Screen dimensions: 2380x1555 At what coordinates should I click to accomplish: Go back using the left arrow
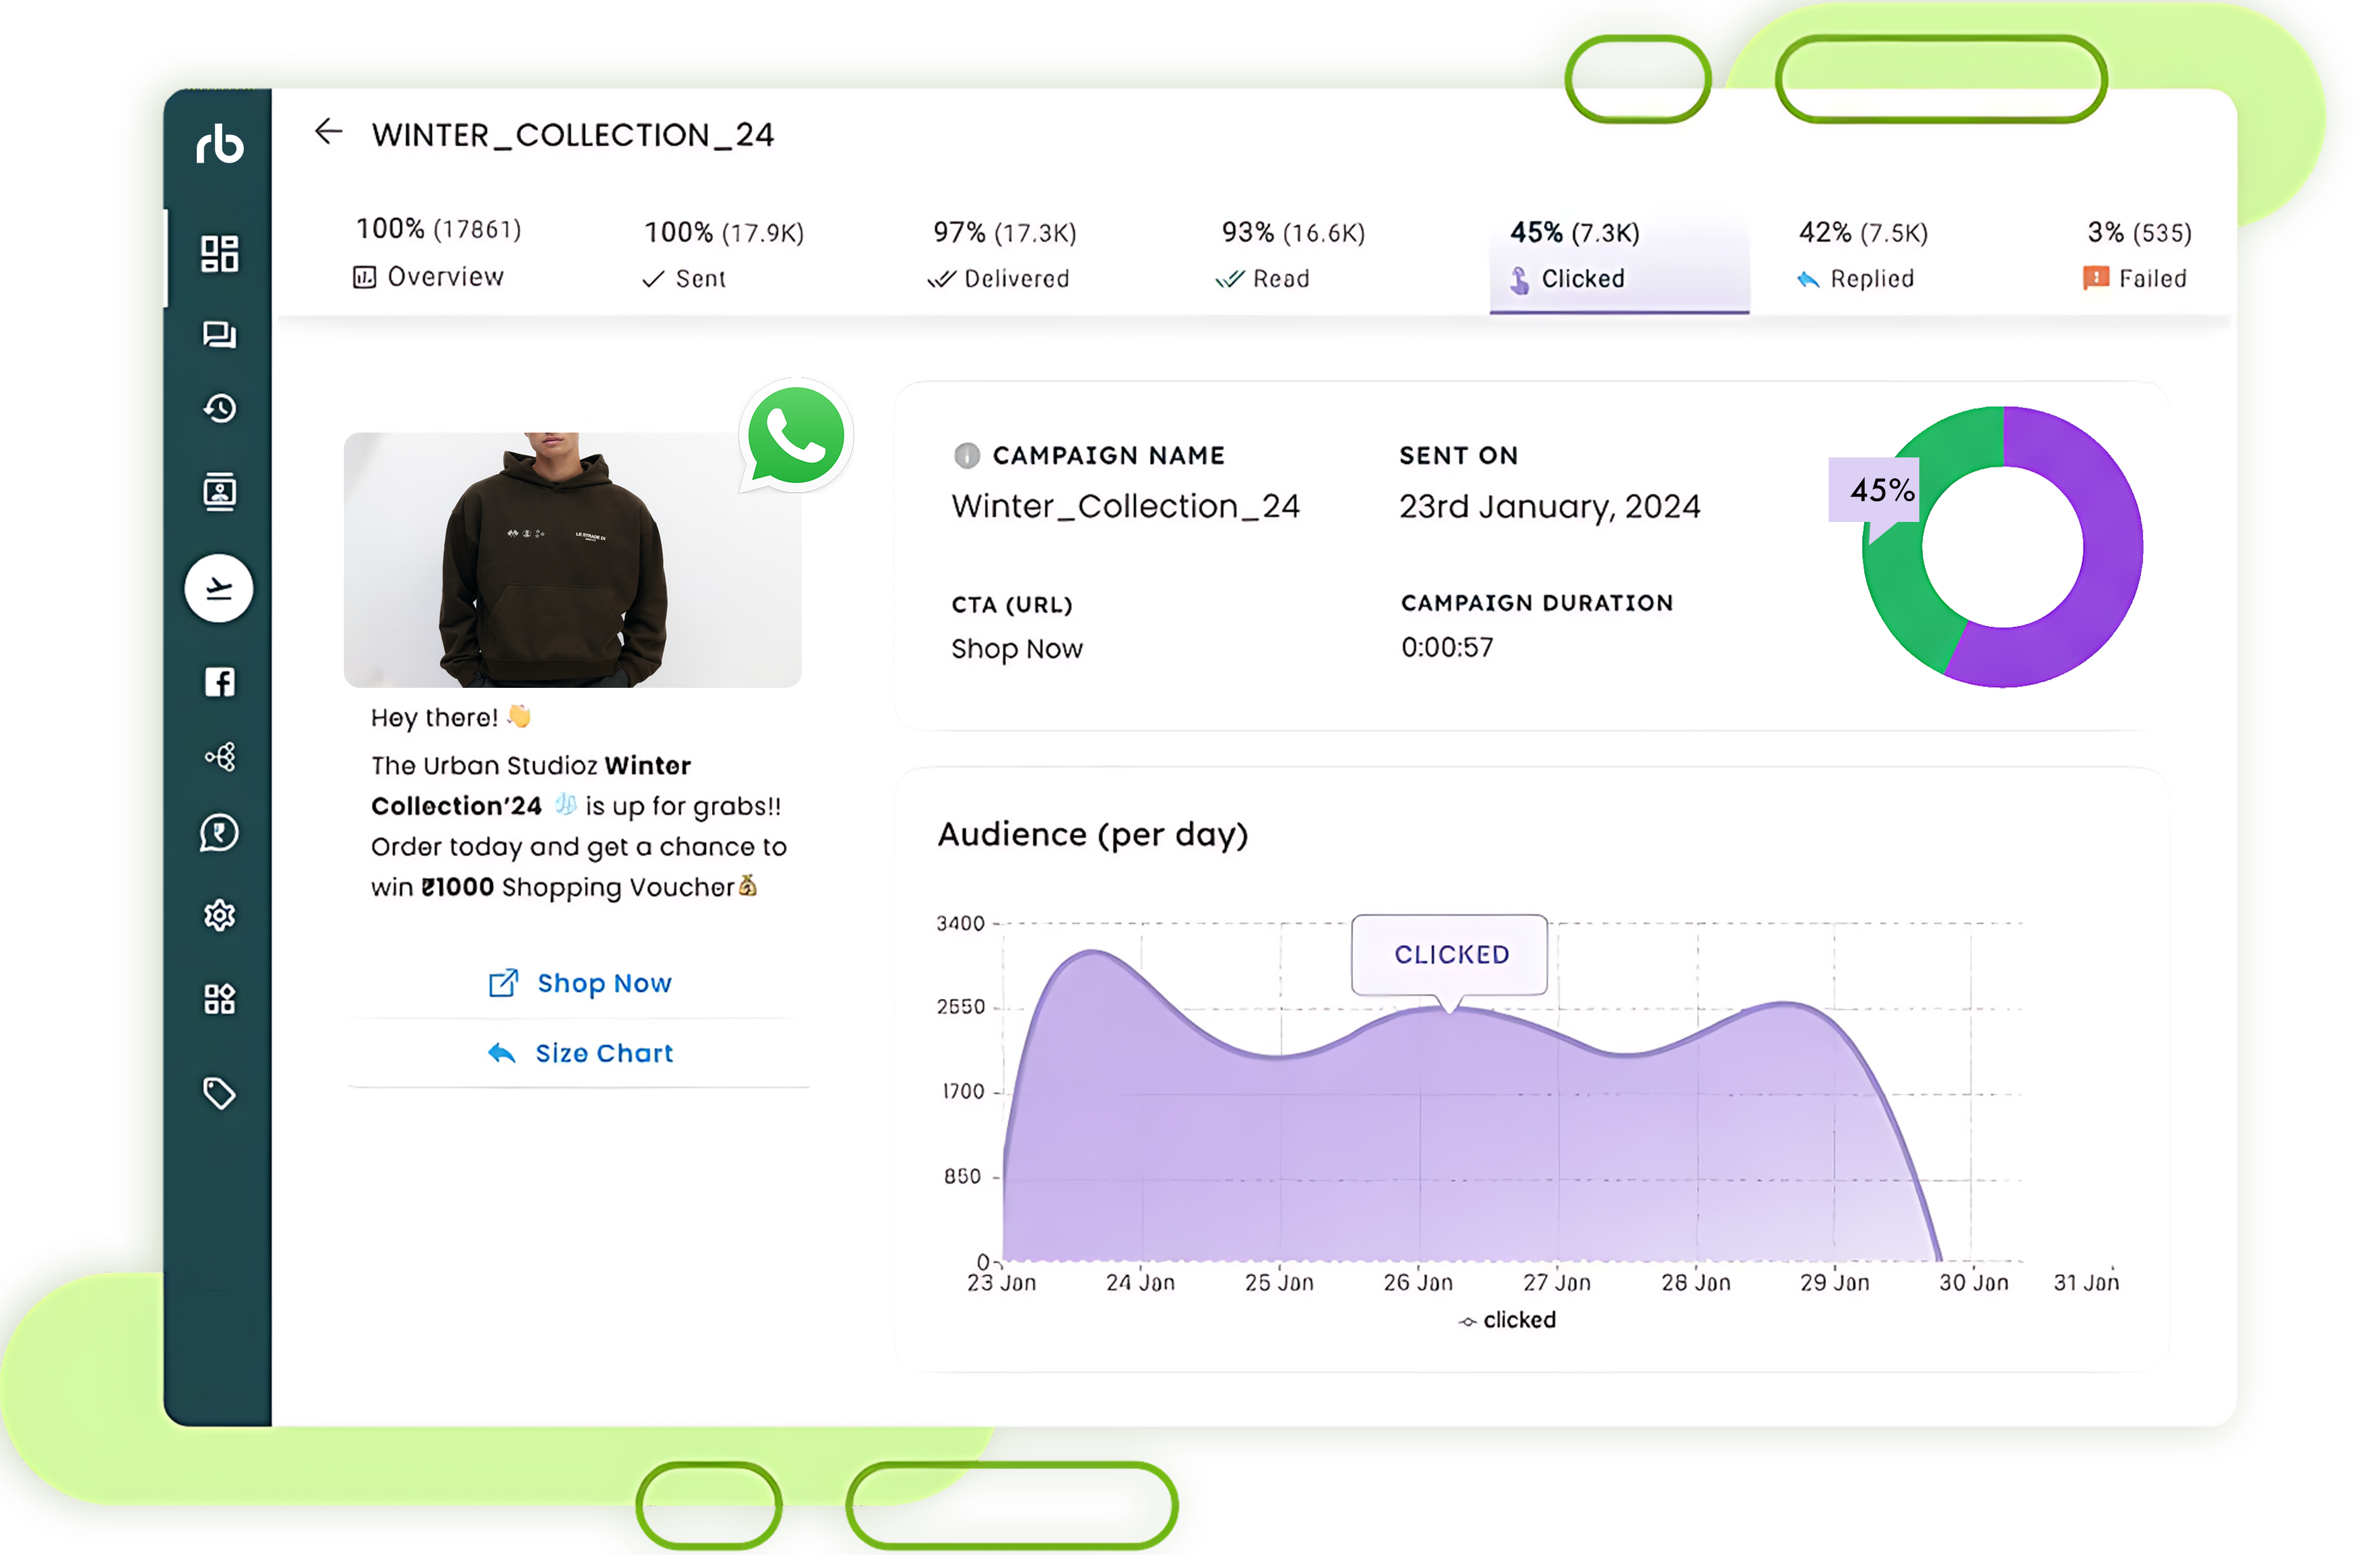[328, 132]
